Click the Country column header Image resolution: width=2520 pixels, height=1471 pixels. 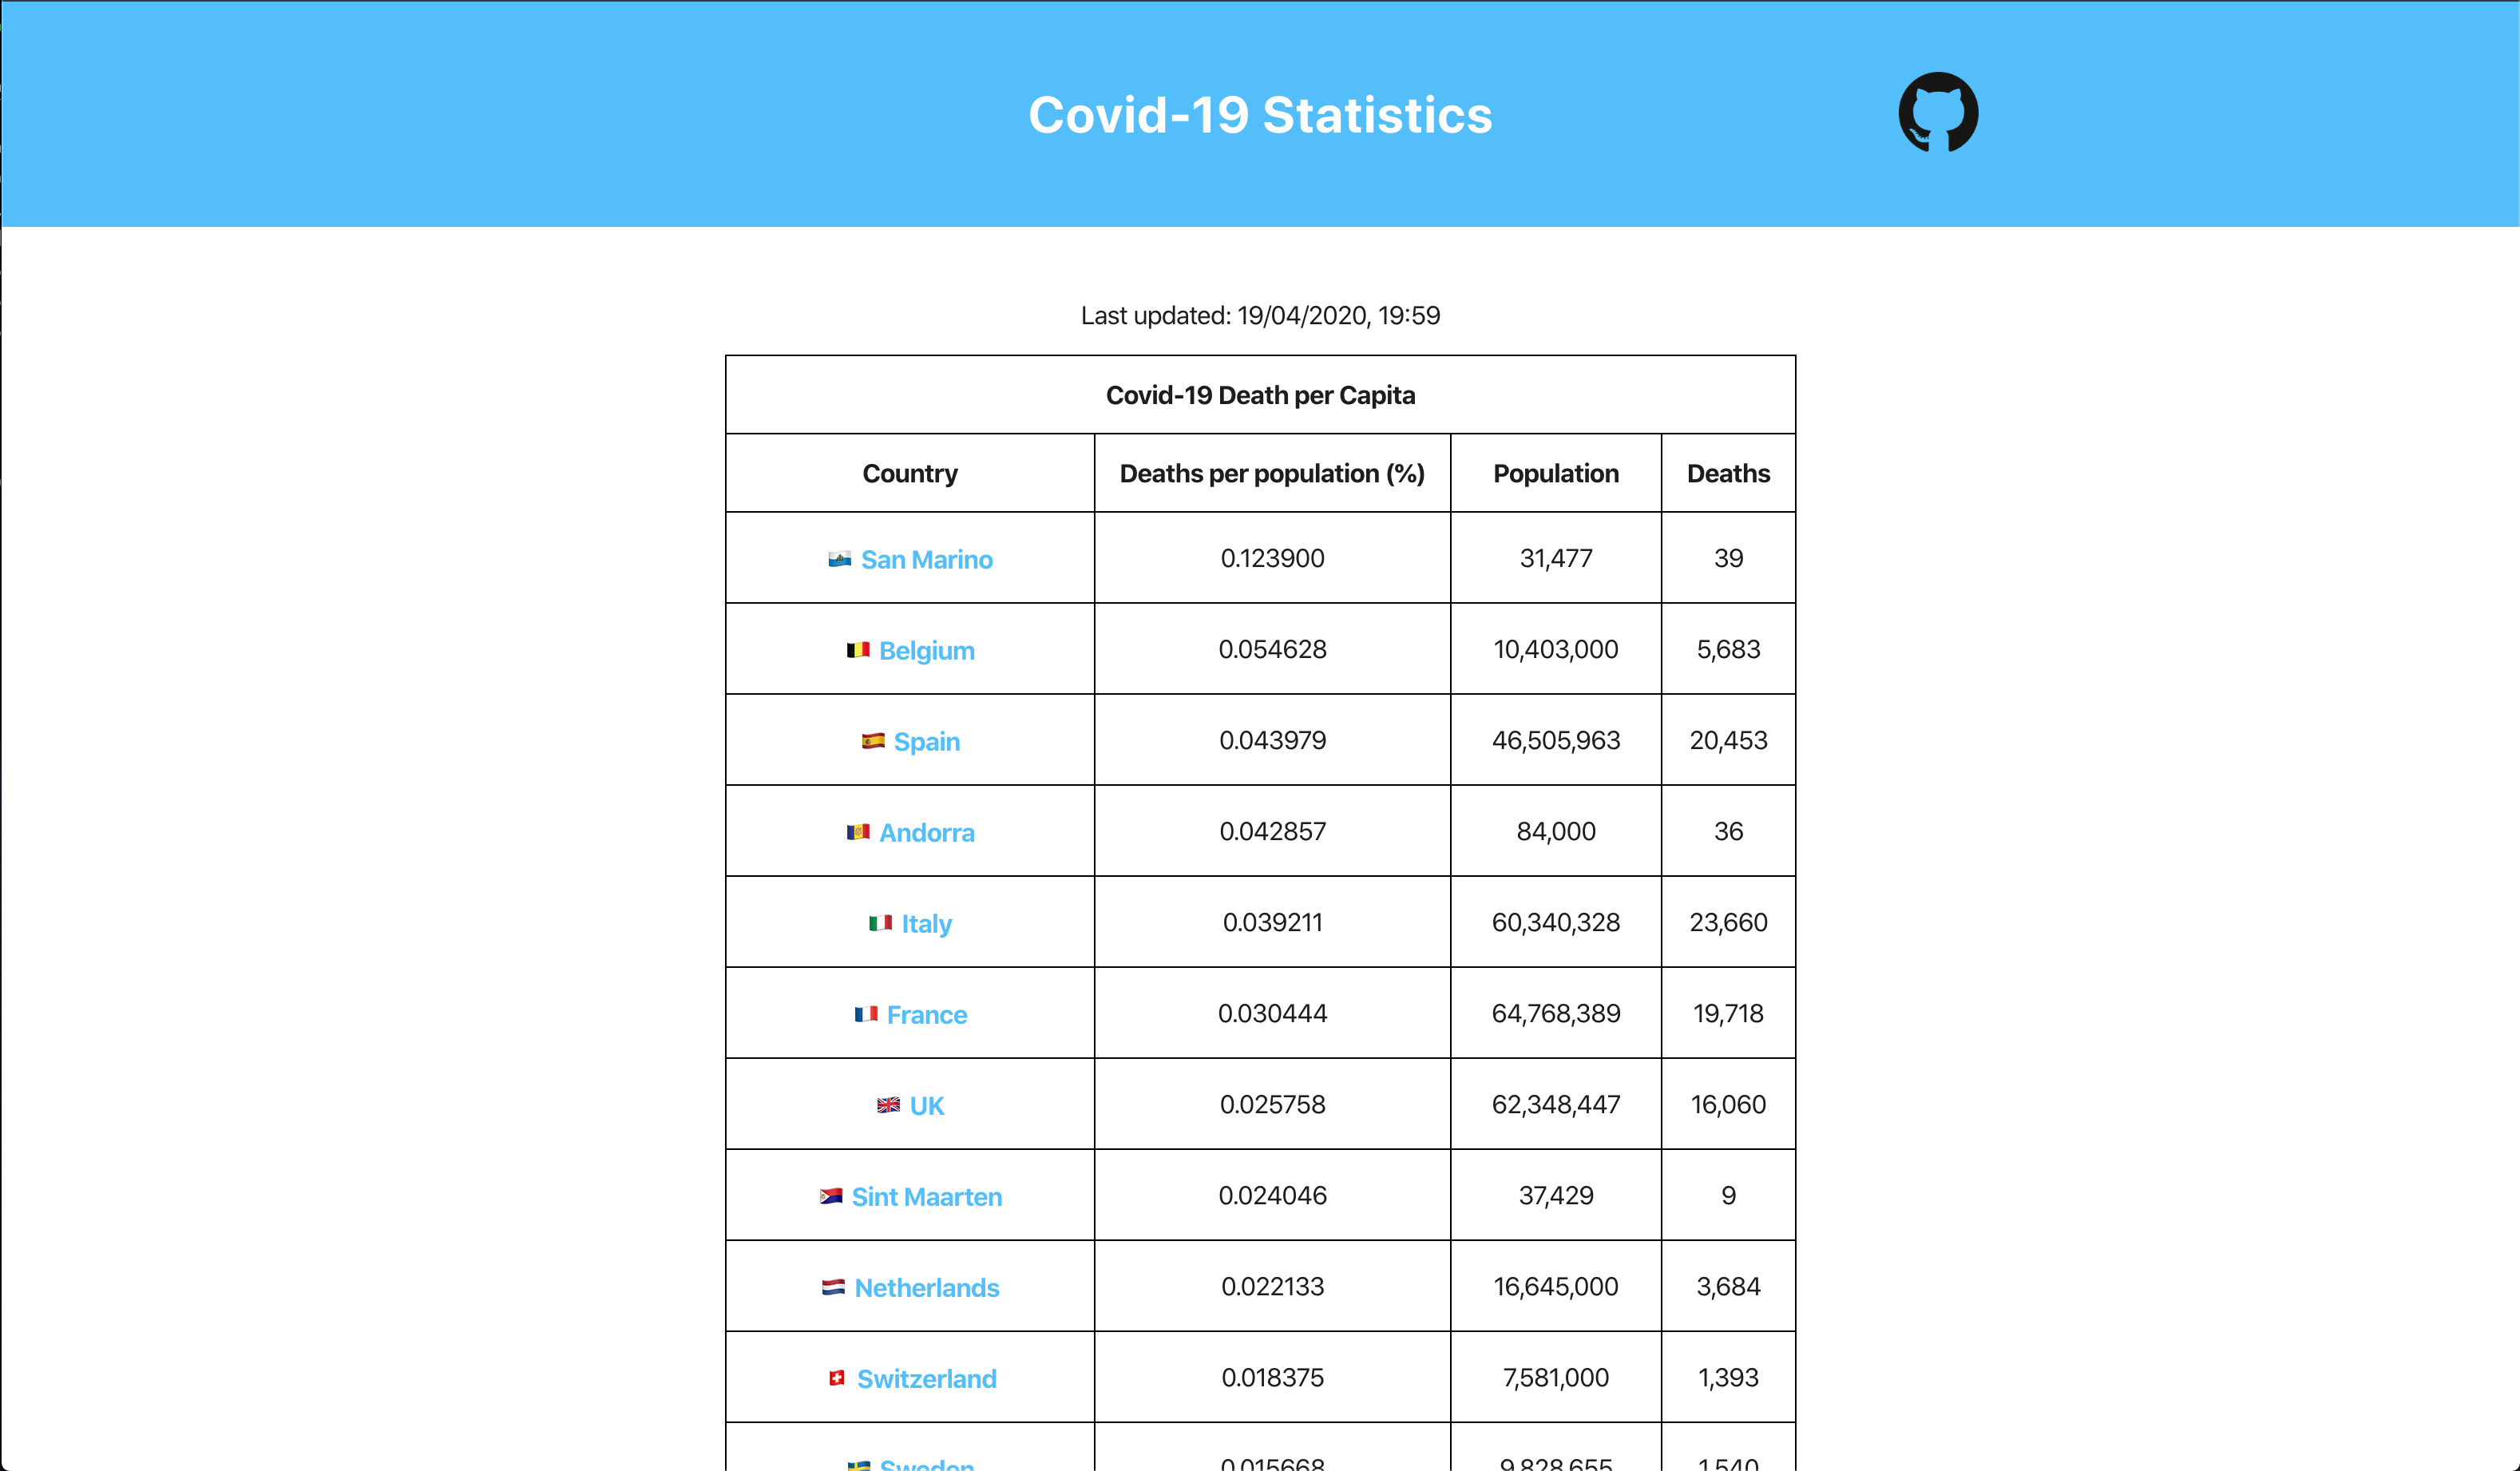pos(909,473)
